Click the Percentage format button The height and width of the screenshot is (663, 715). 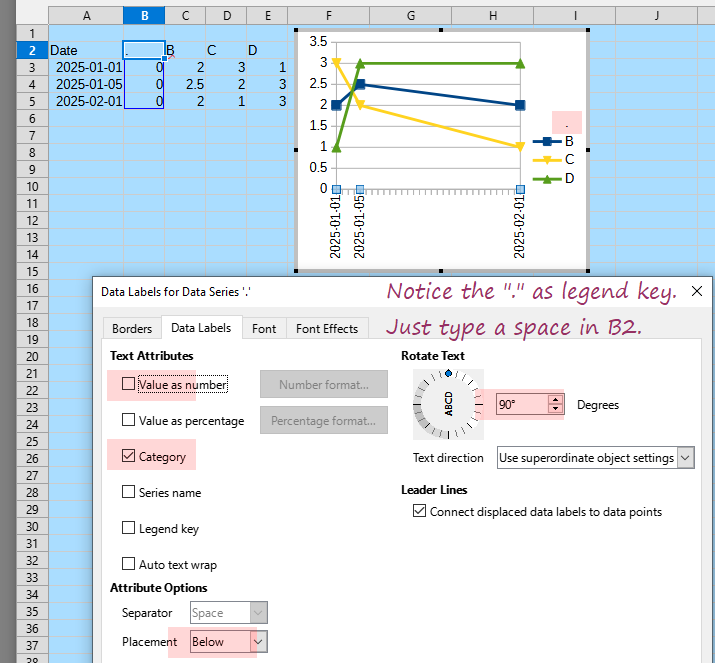(x=324, y=421)
